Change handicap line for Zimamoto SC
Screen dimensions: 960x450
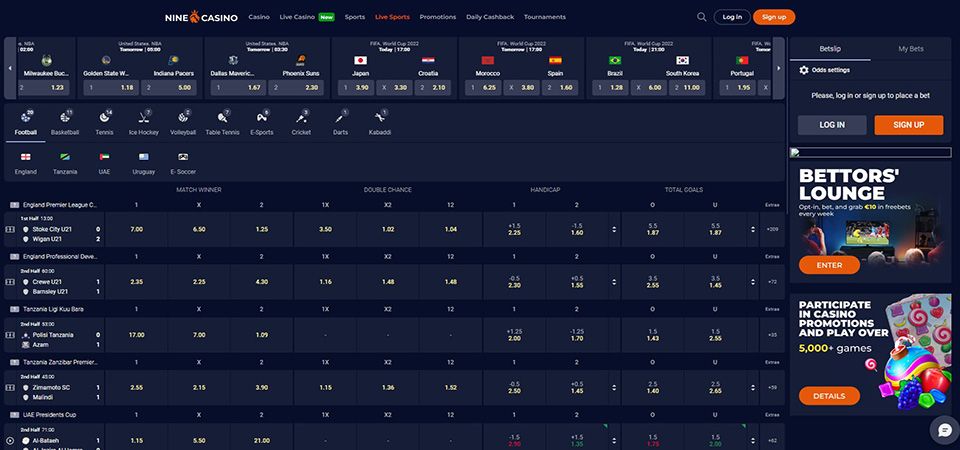[614, 388]
